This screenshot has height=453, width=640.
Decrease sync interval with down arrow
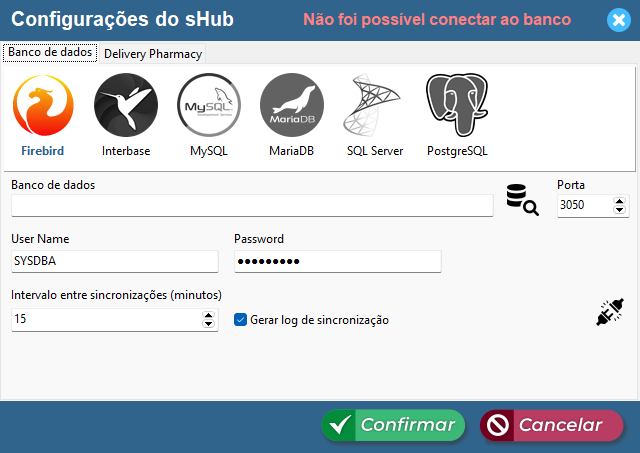[209, 324]
